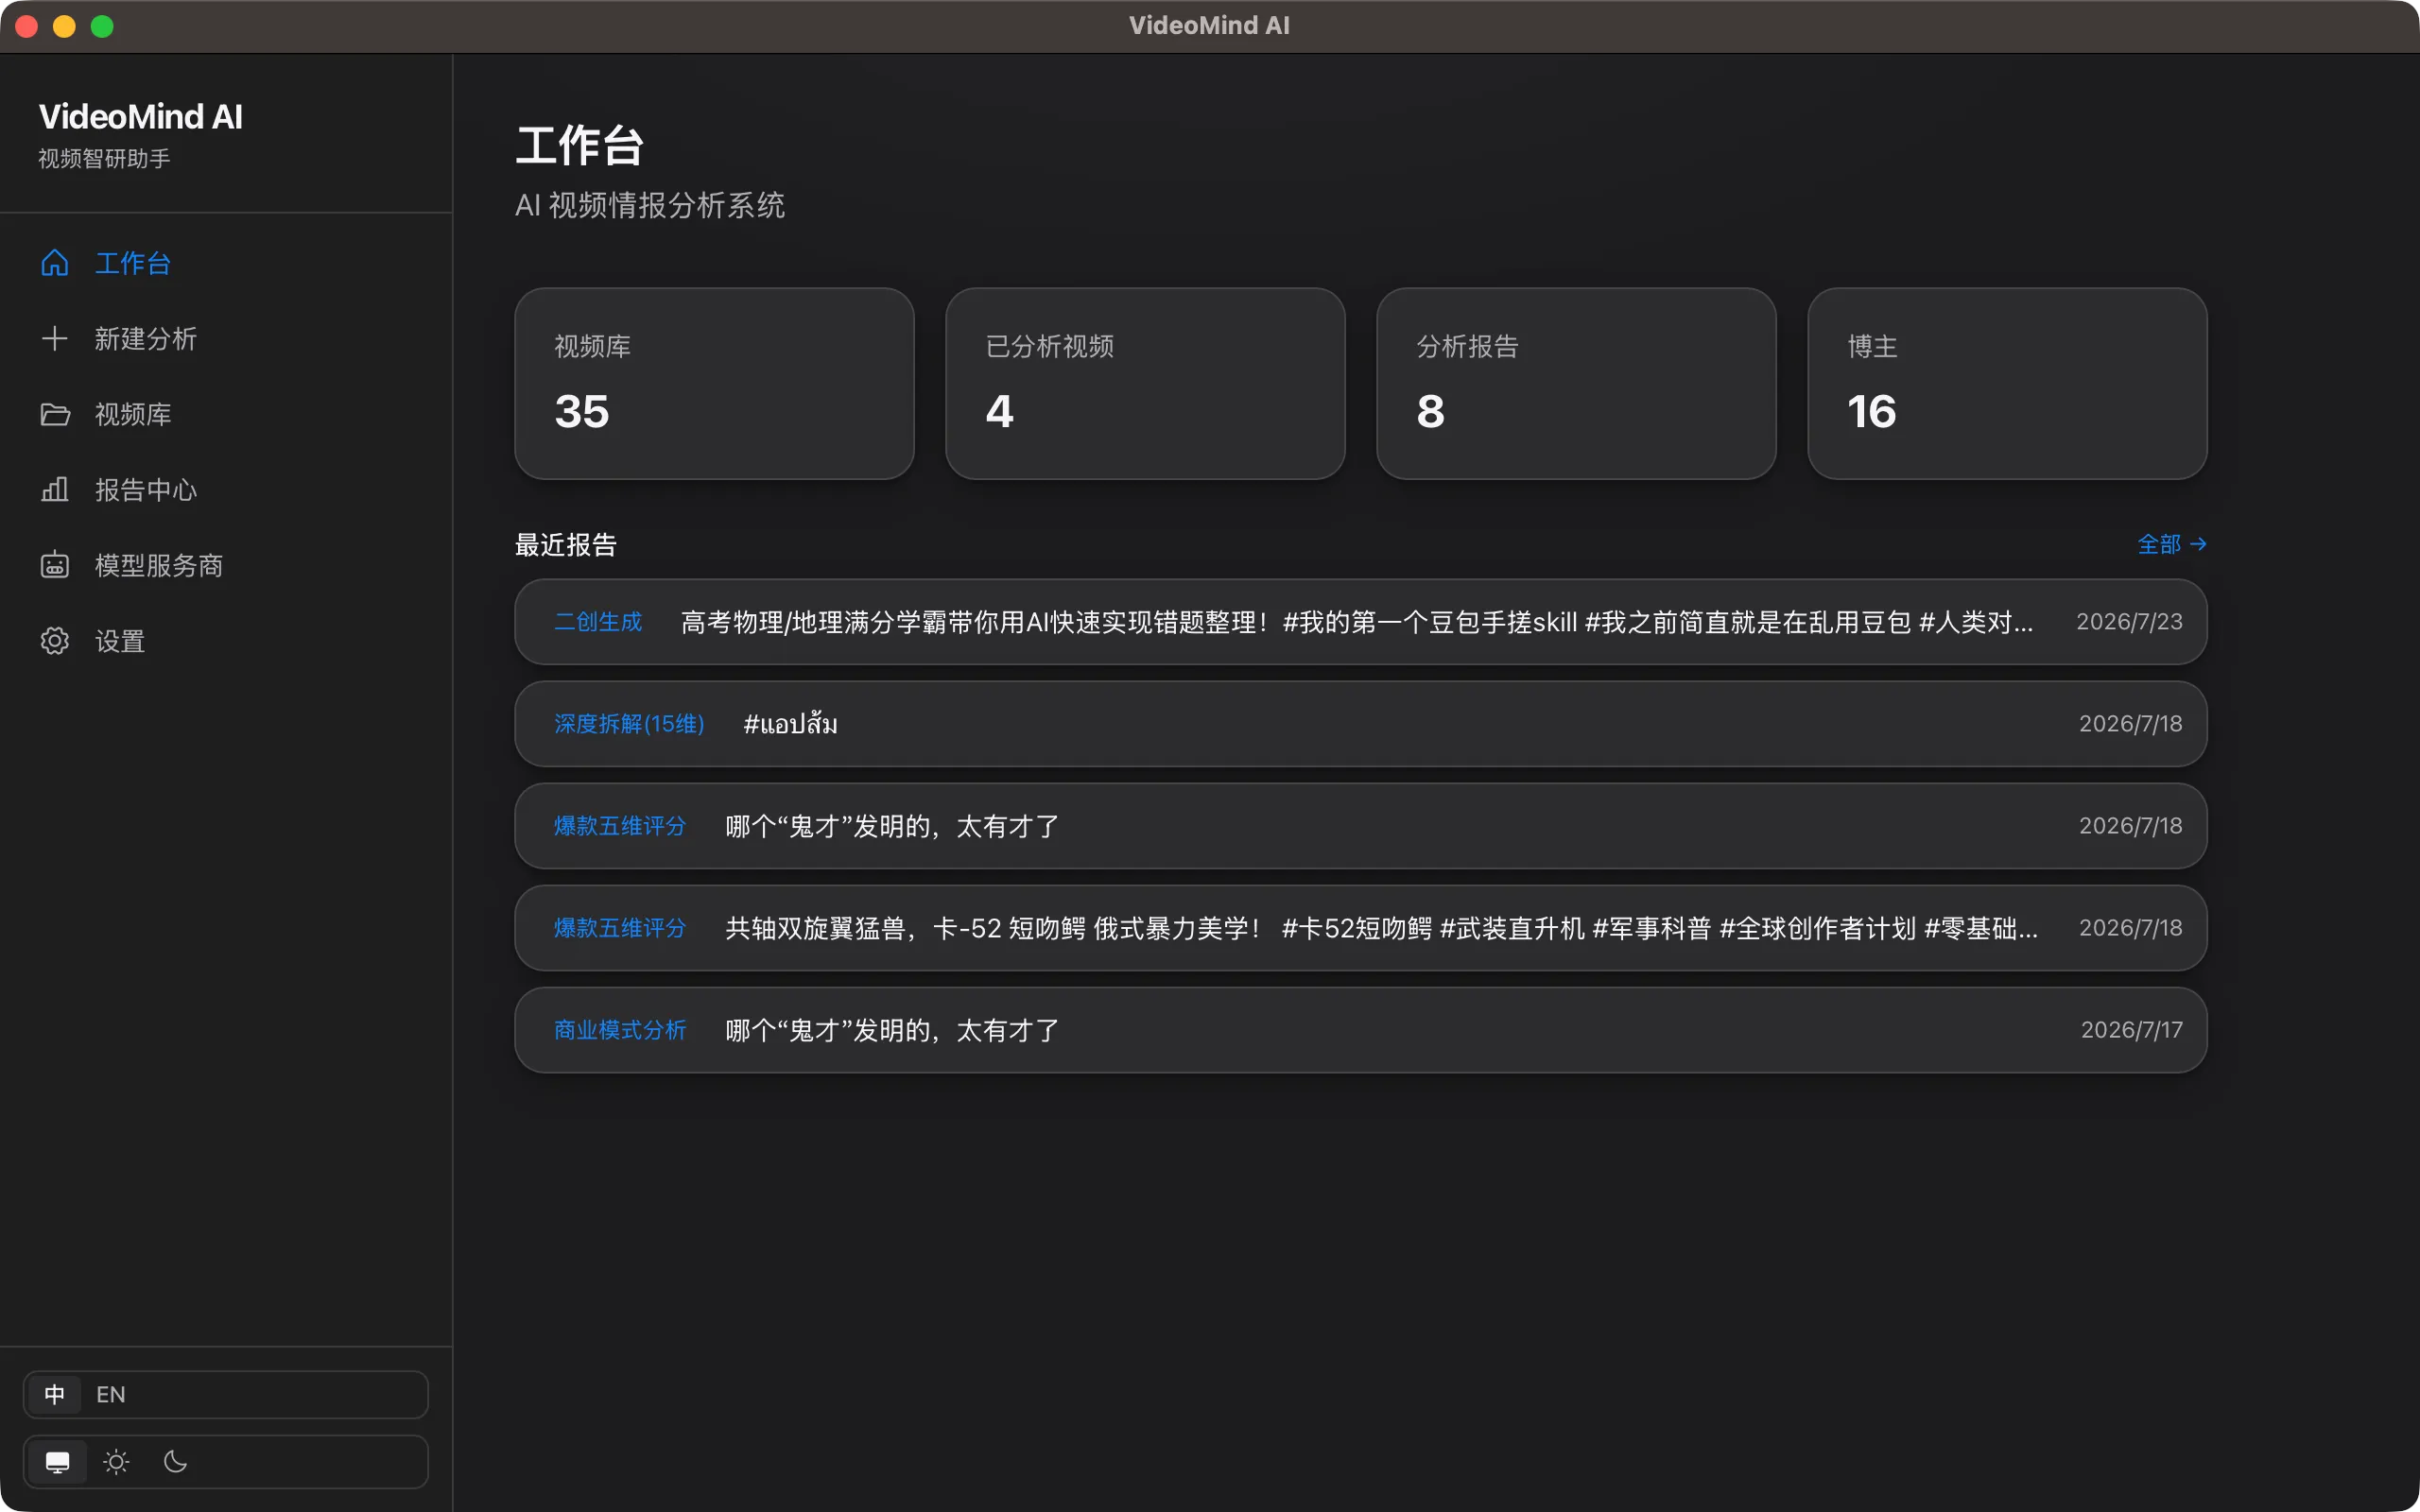
Task: Open the 二创生成 report dated 2026/7/23
Action: coord(1360,622)
